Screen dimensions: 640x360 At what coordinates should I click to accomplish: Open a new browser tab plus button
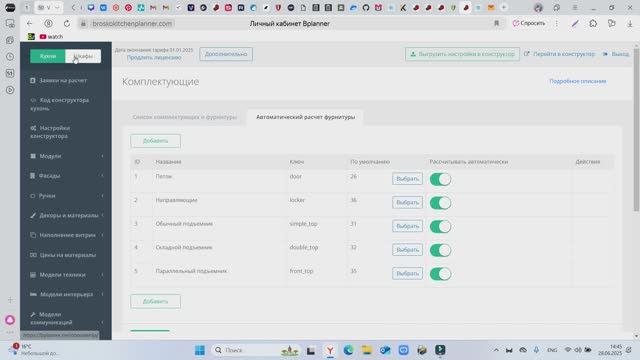(504, 7)
